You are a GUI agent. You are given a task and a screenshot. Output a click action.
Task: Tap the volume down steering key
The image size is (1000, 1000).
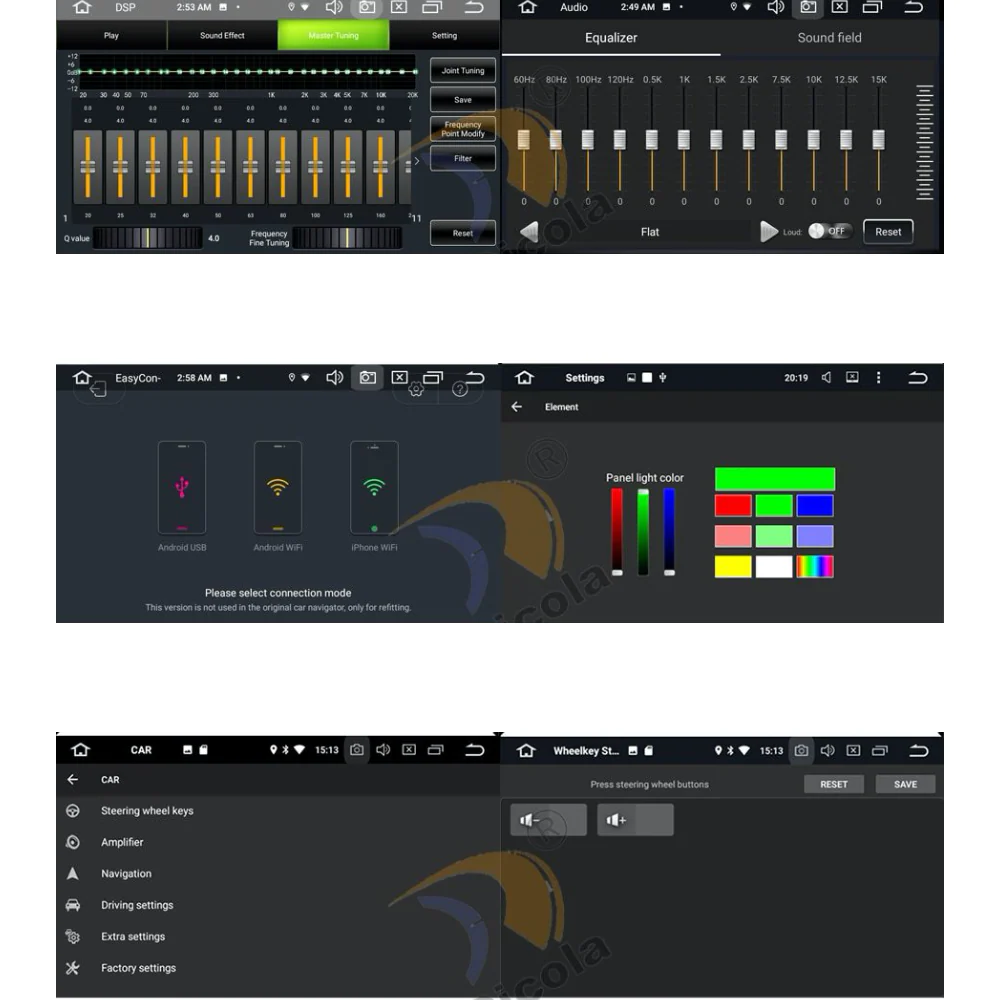[x=548, y=820]
